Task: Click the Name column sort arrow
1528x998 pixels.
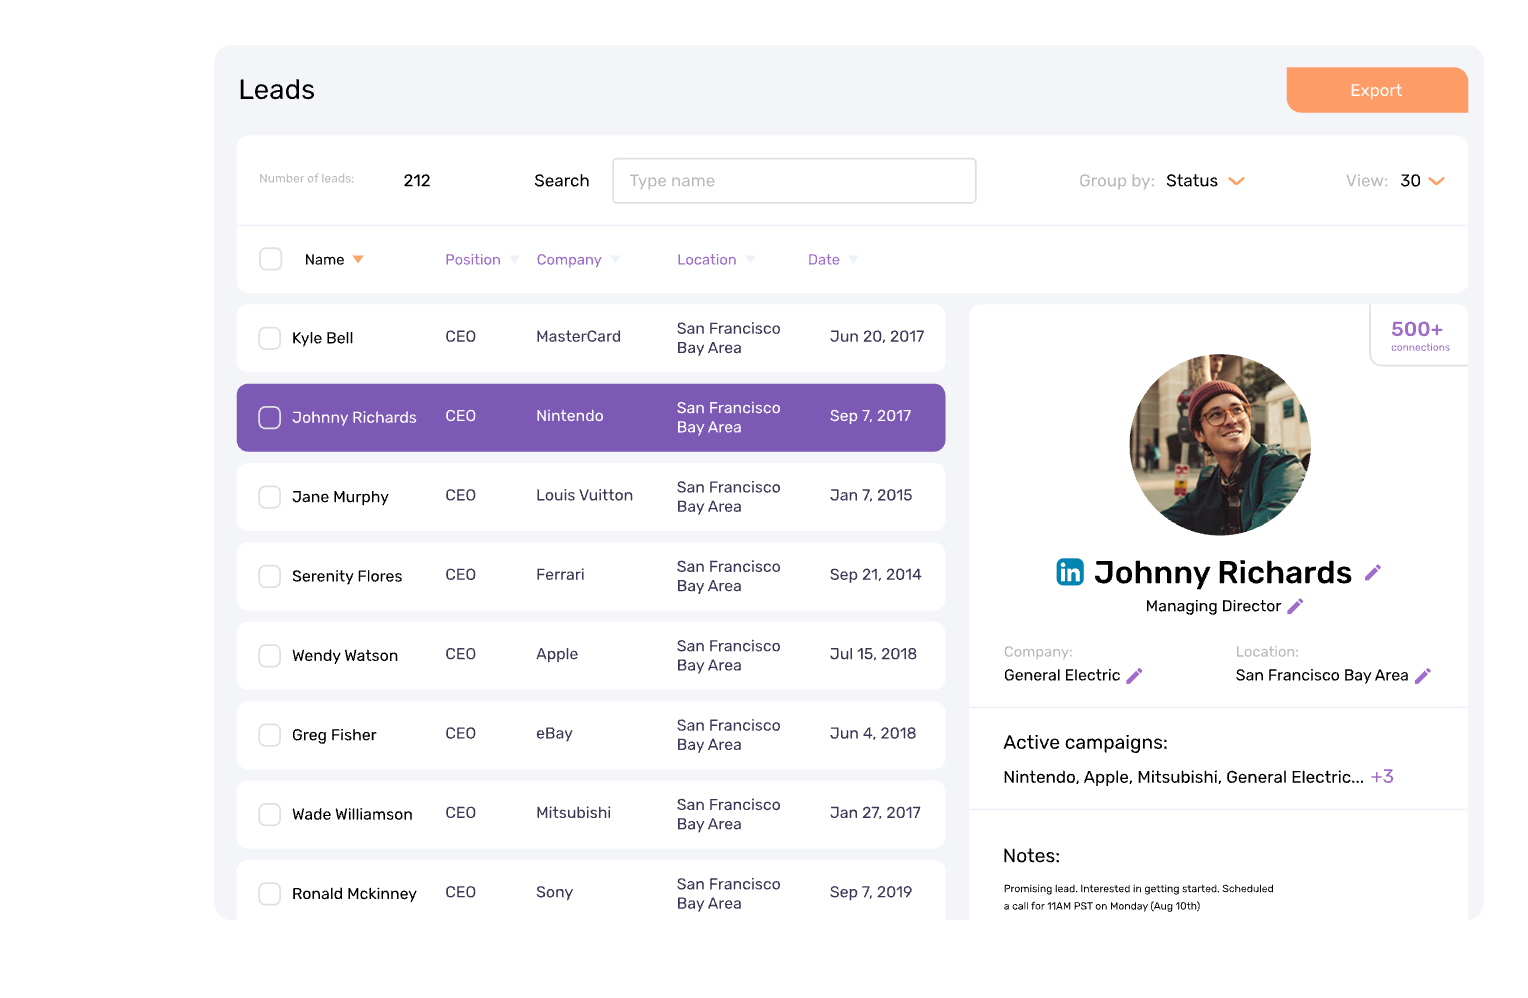Action: 358,258
